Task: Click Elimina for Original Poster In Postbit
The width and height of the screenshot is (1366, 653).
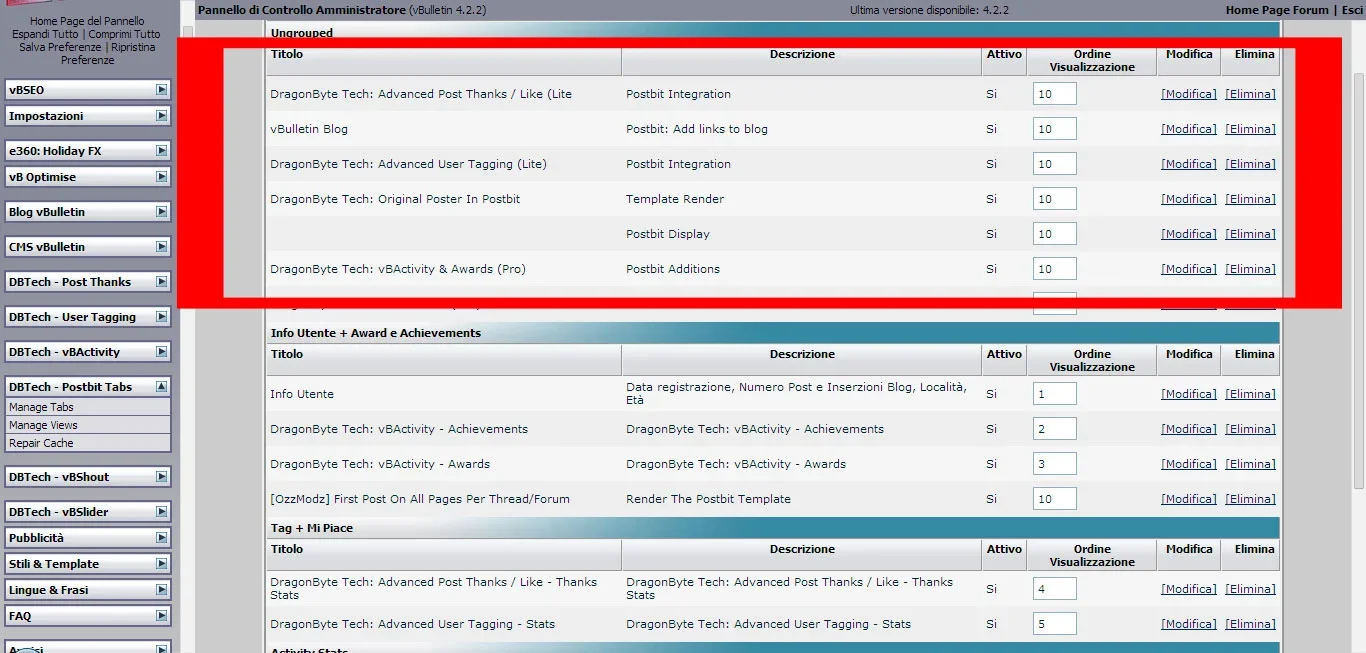Action: pos(1251,199)
